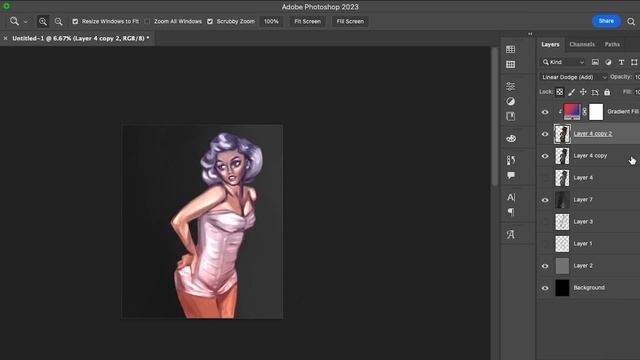640x360 pixels.
Task: Open the top grid panel icon in dock
Action: pos(510,49)
